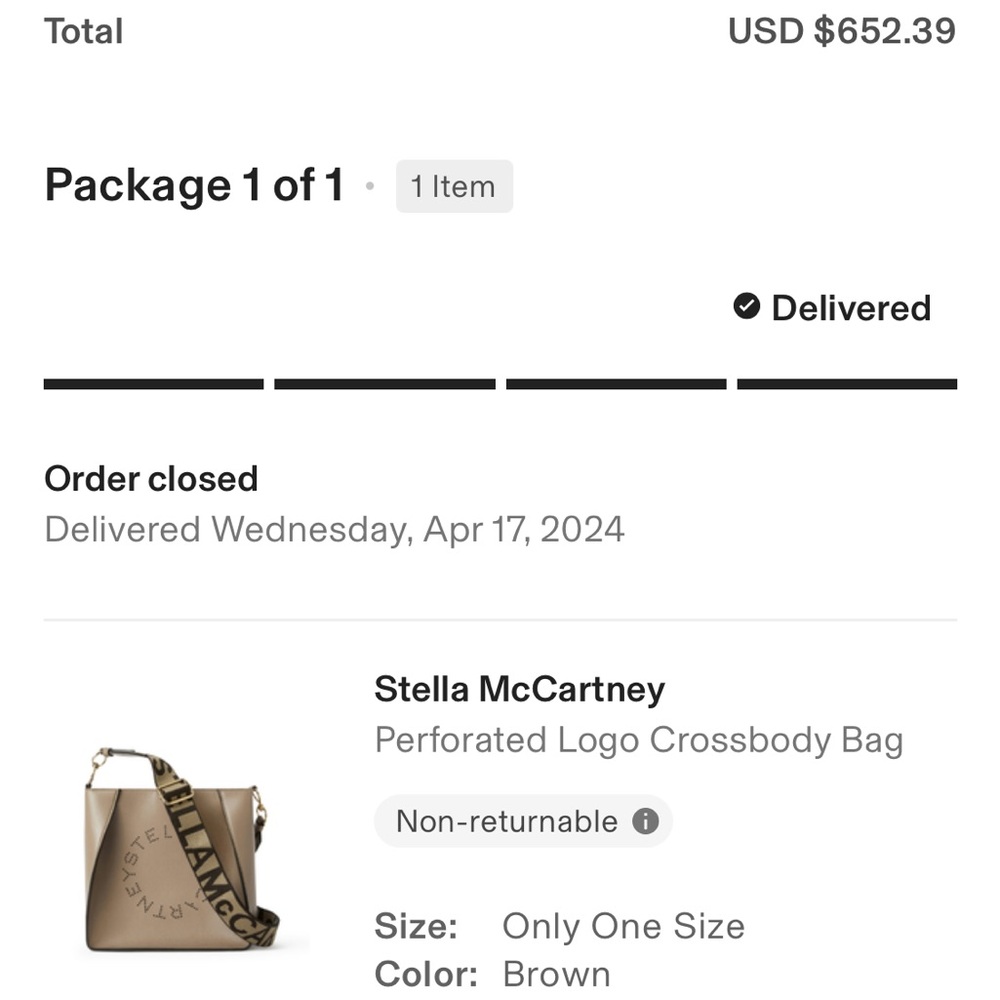1000x1000 pixels.
Task: Click the Order closed heading
Action: click(x=151, y=478)
